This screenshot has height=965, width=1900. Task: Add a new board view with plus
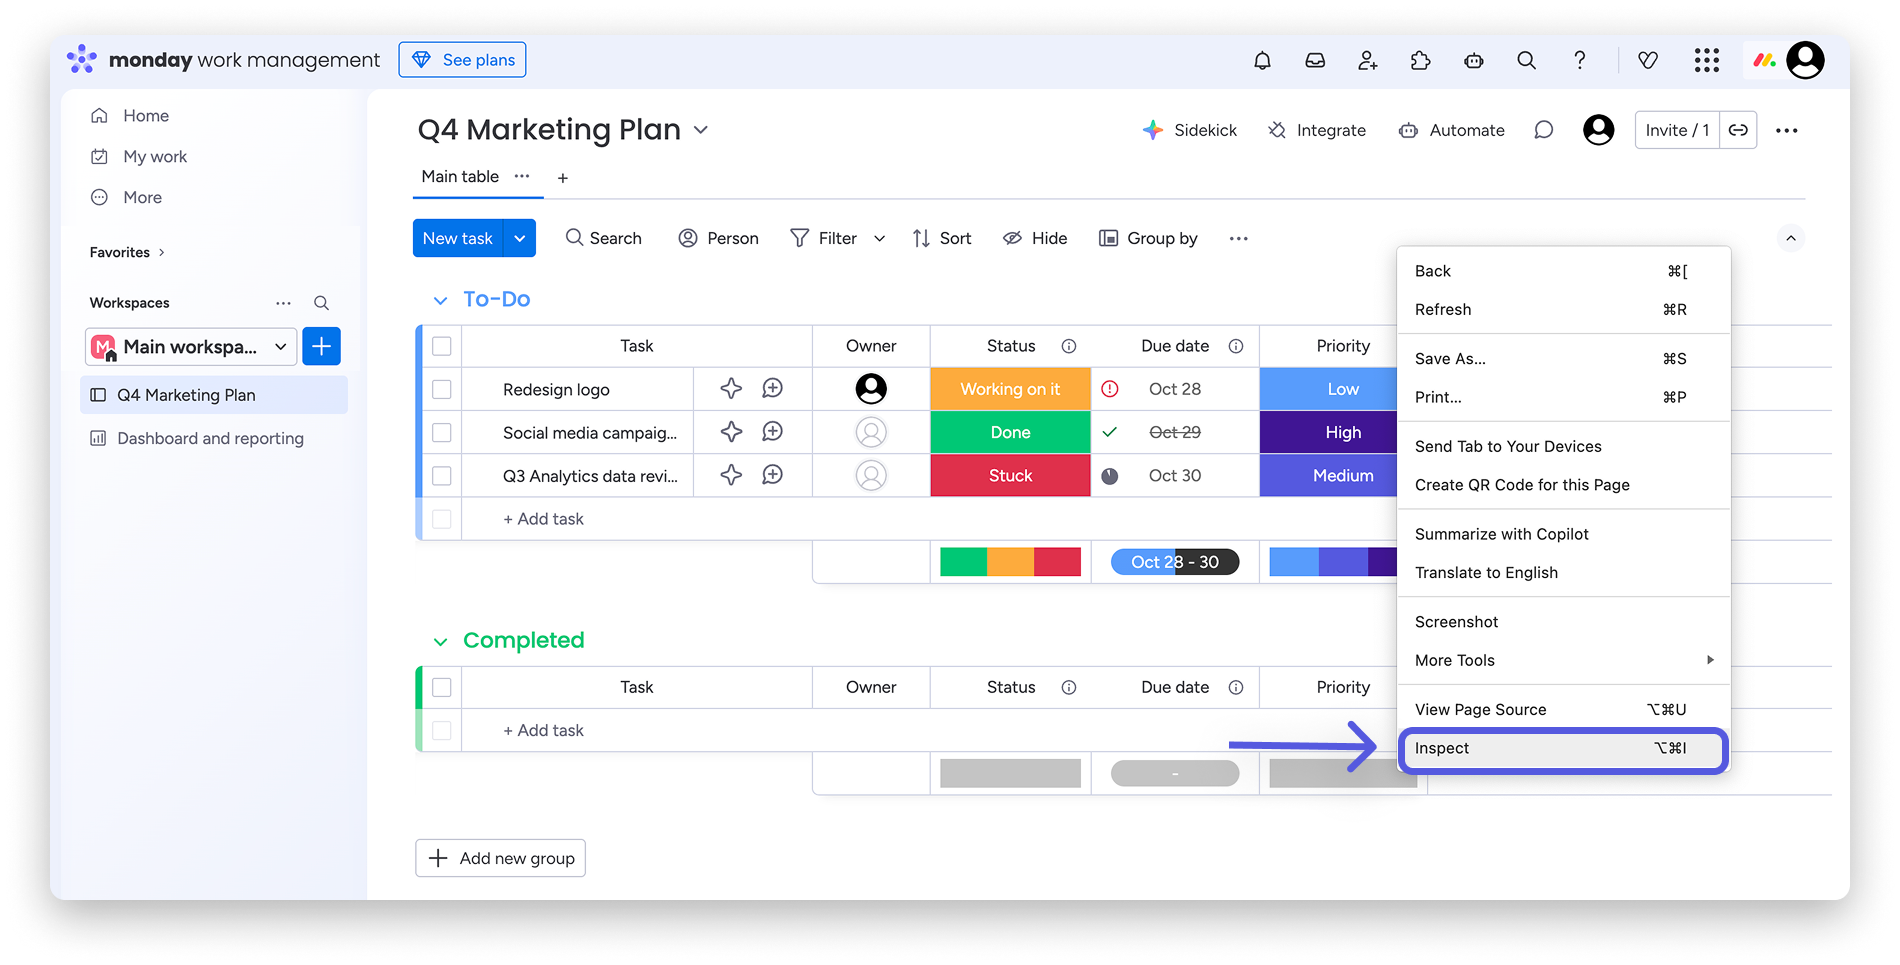click(563, 178)
